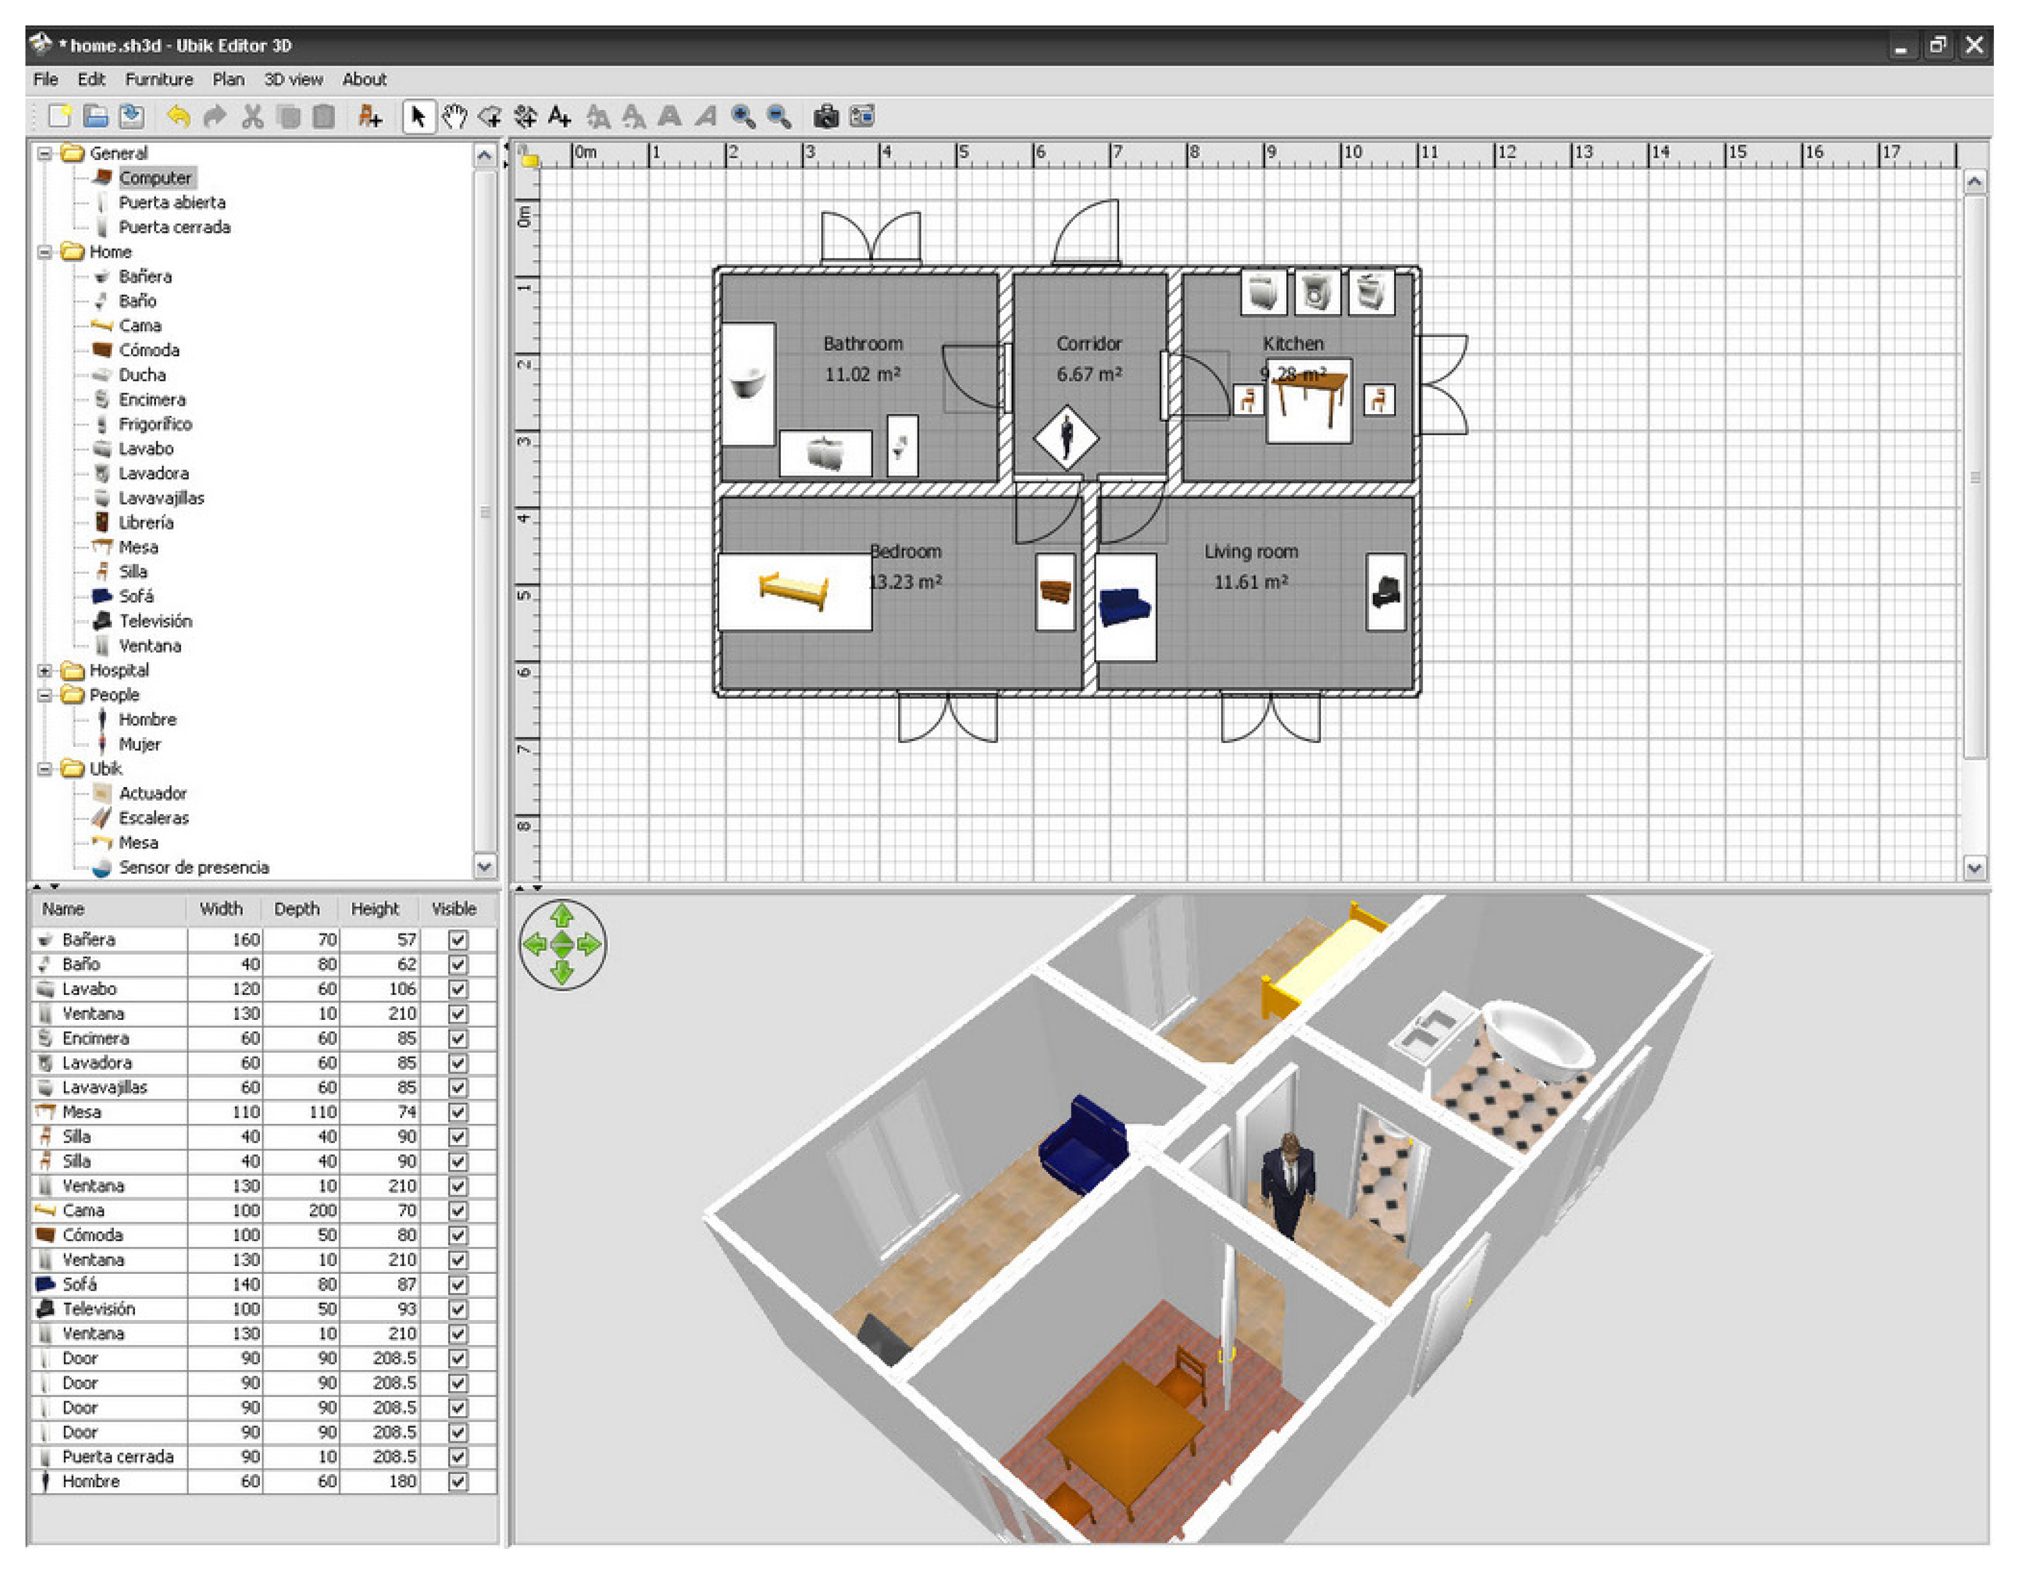This screenshot has height=1574, width=2019.
Task: Expand the Hospital folder in catalog
Action: 45,670
